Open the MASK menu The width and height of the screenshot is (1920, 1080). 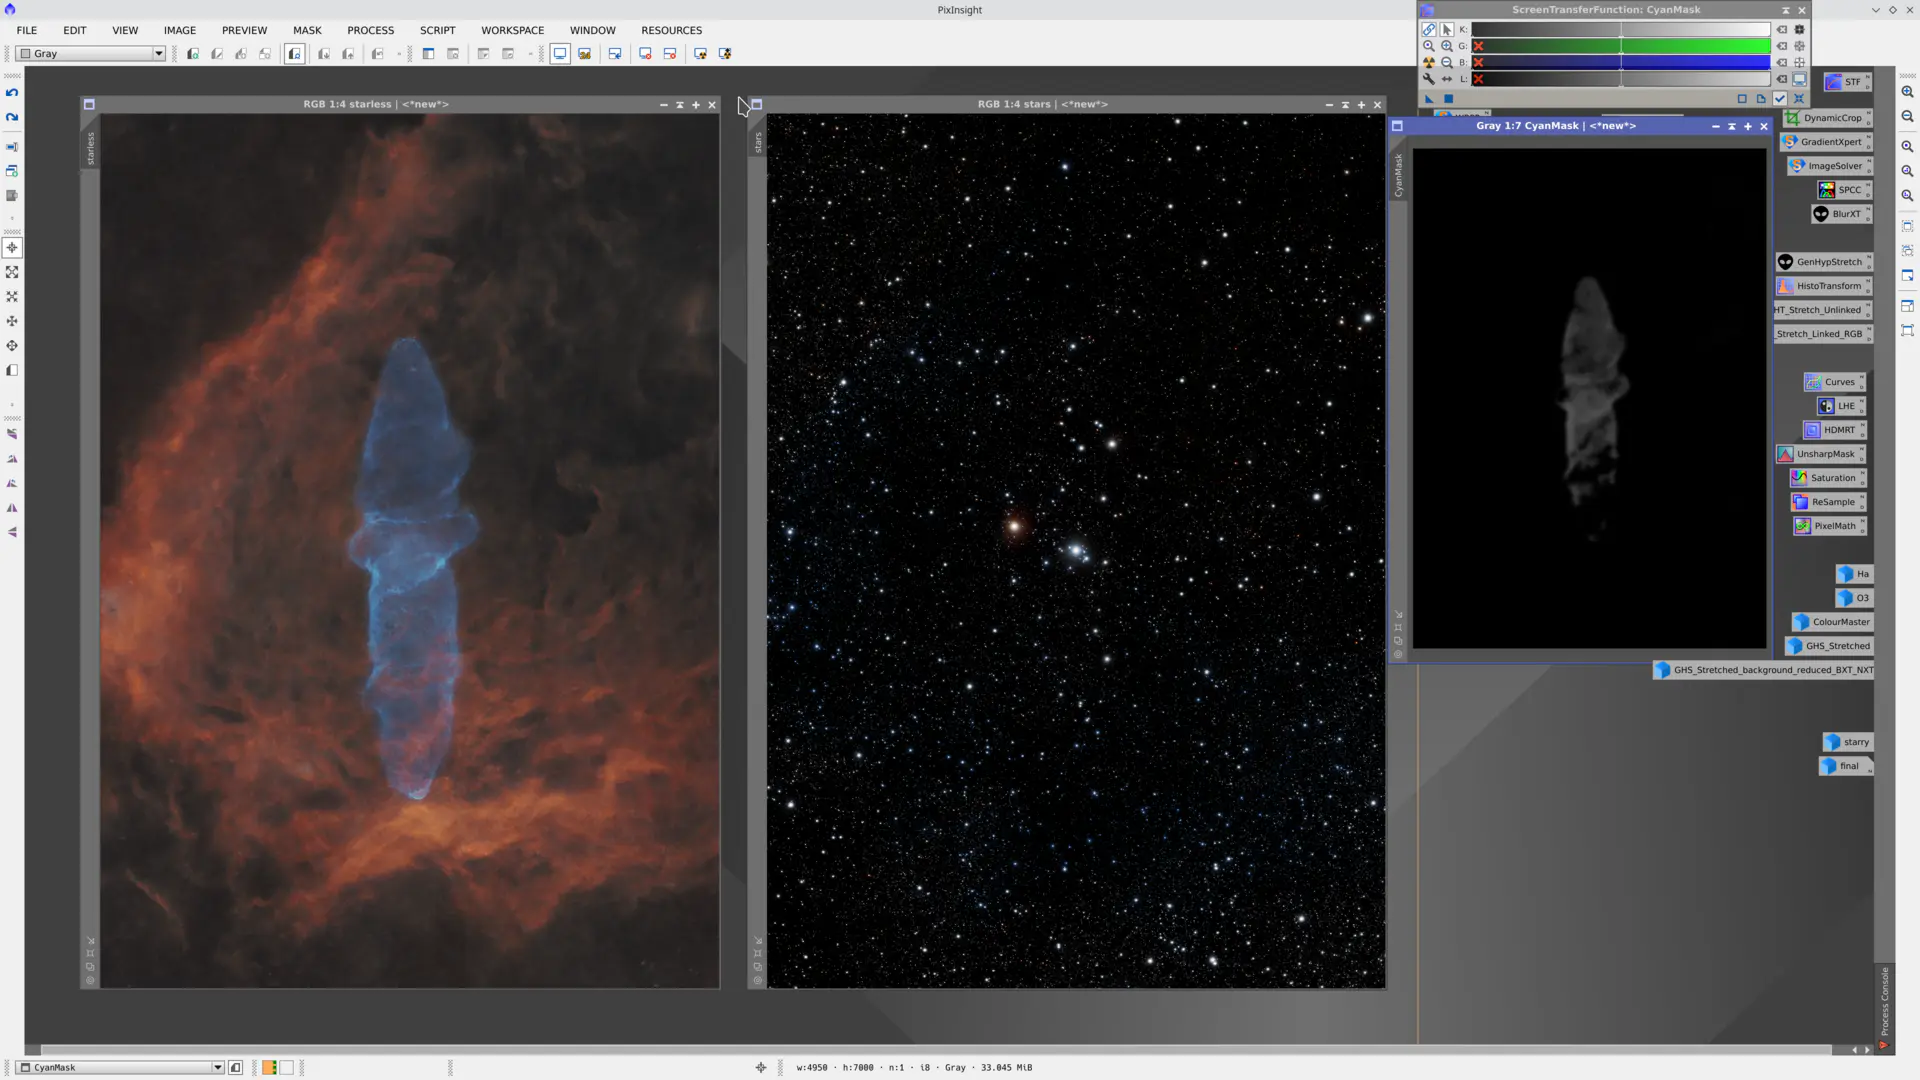tap(307, 30)
